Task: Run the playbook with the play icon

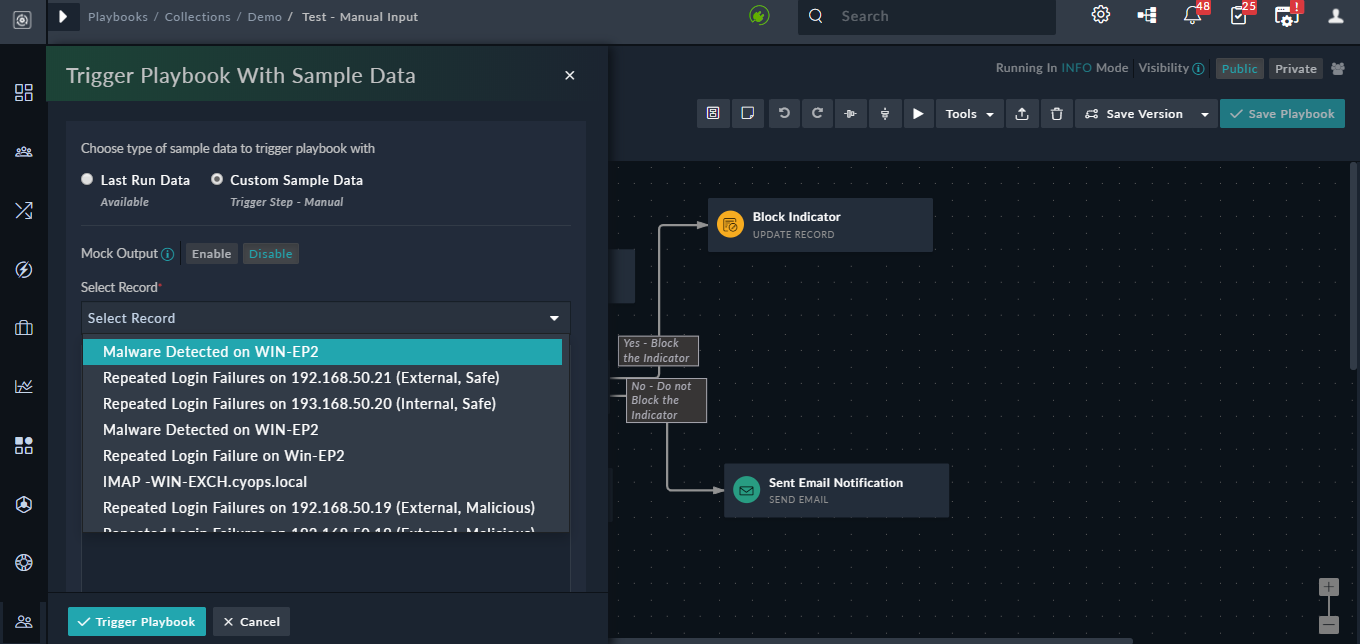Action: pos(918,113)
